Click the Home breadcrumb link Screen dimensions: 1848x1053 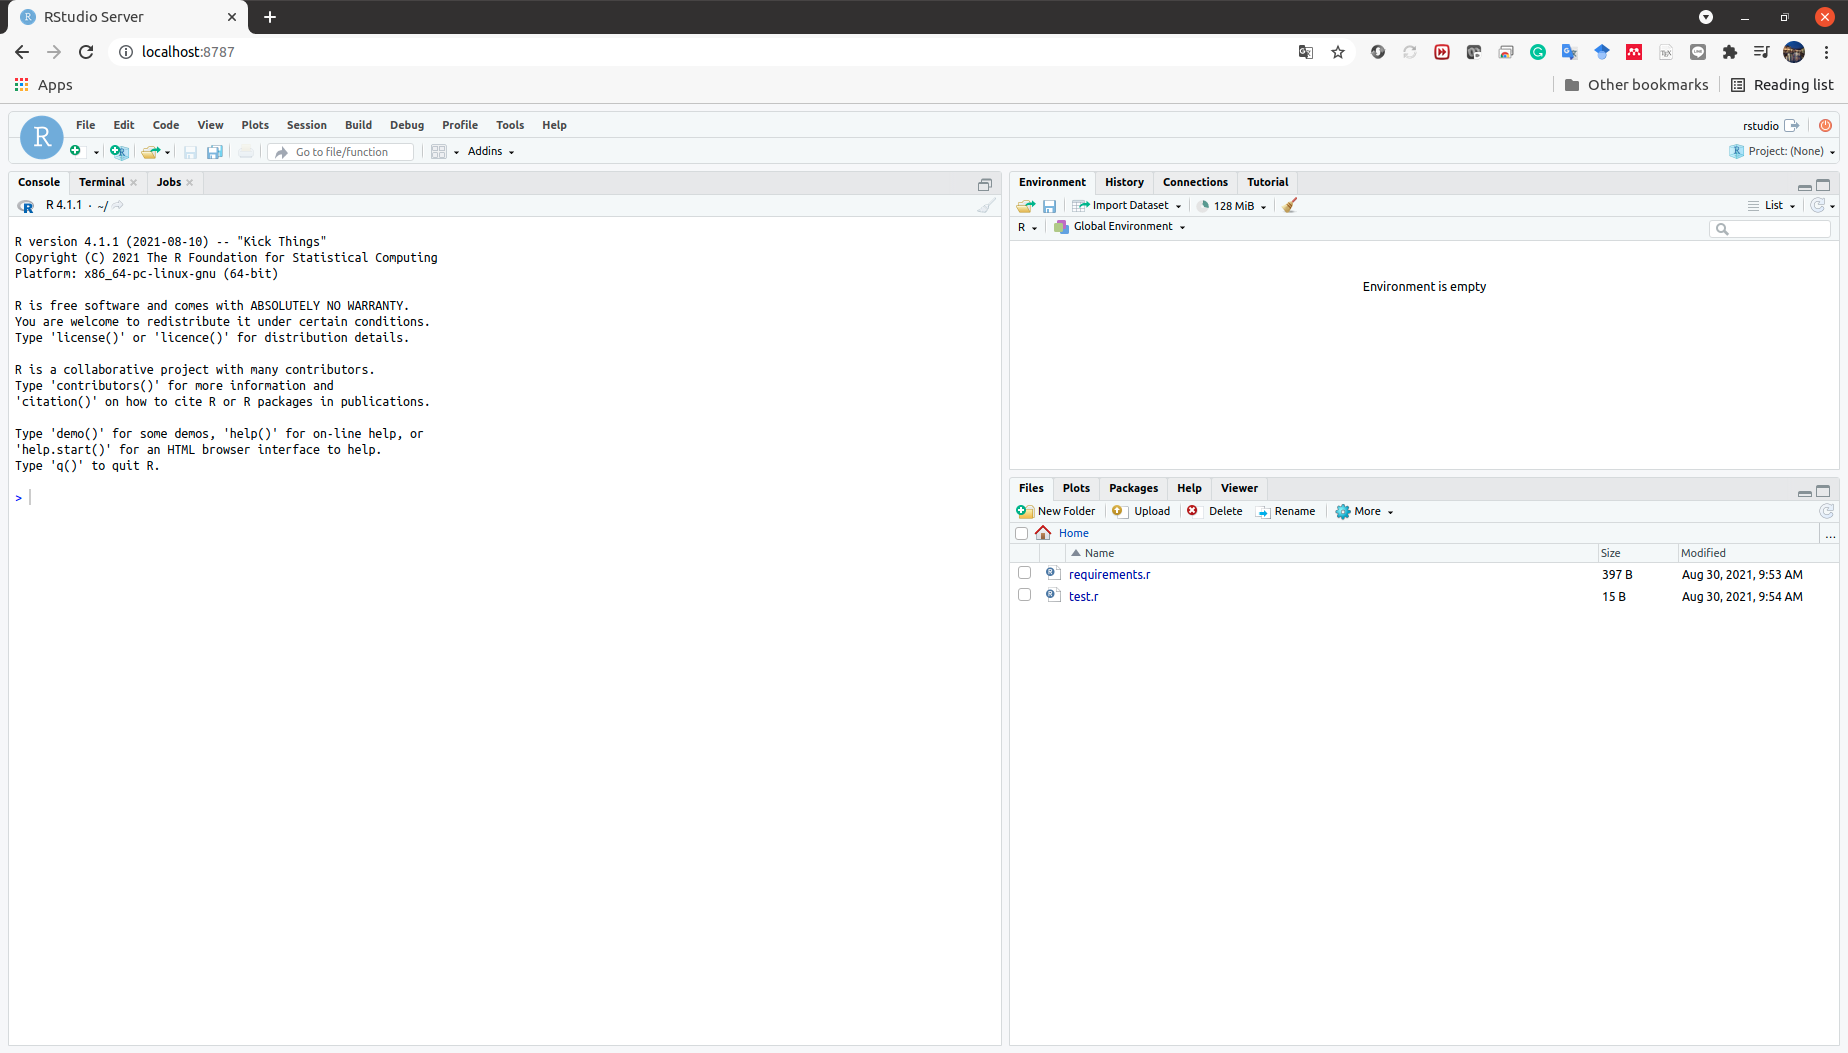click(1073, 533)
